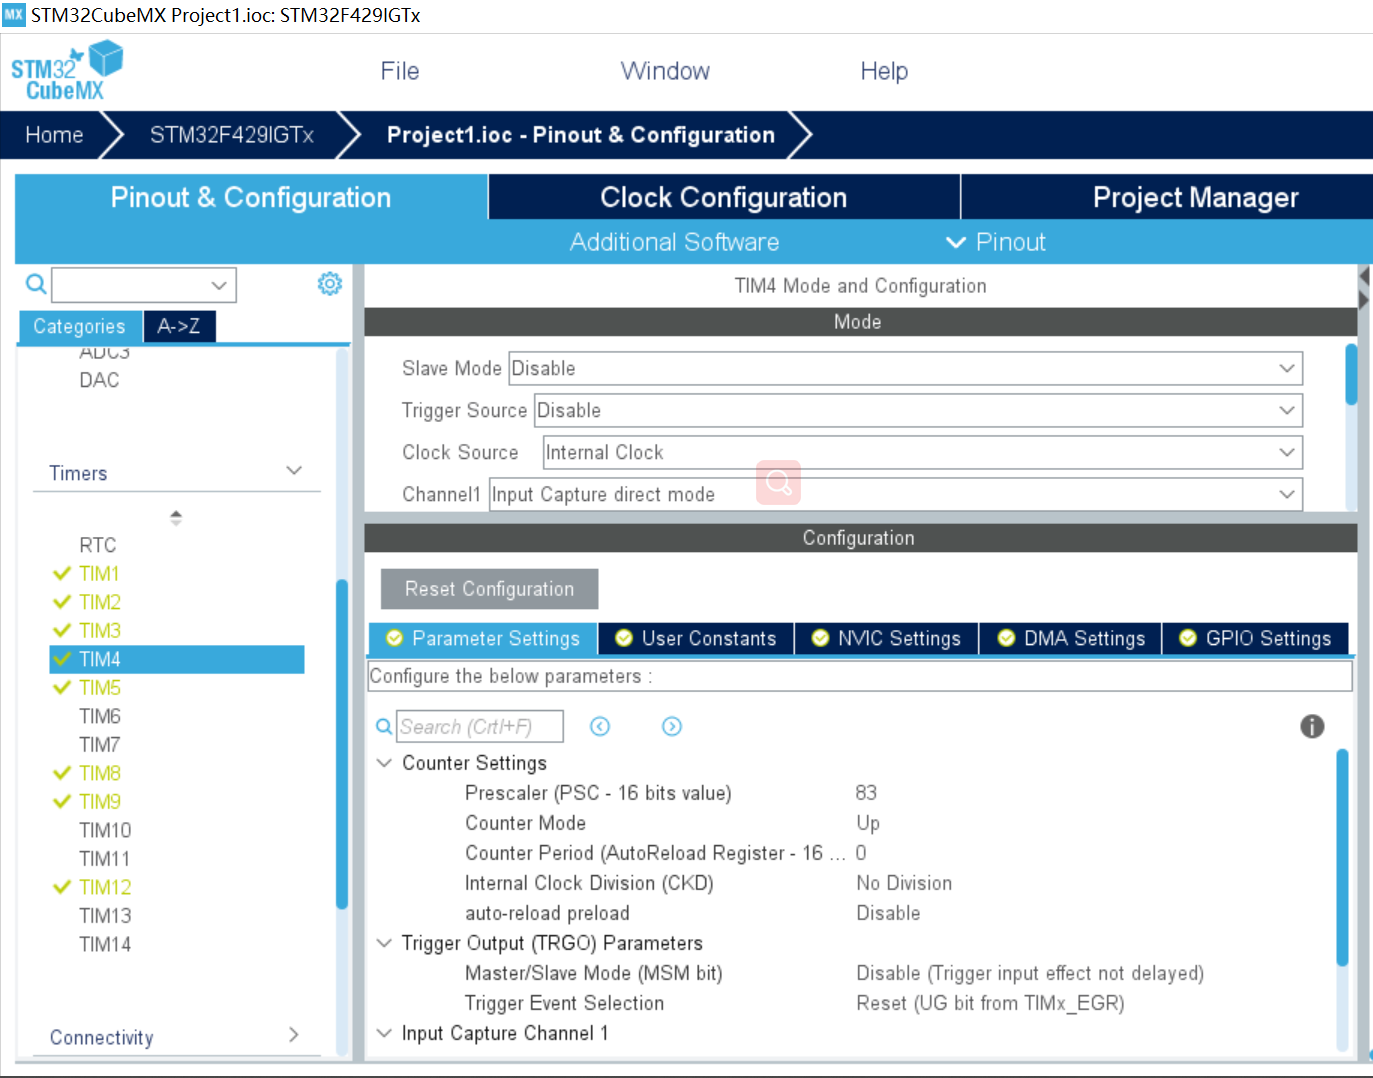Viewport: 1373px width, 1078px height.
Task: Switch to Clock Configuration tab
Action: 724,197
